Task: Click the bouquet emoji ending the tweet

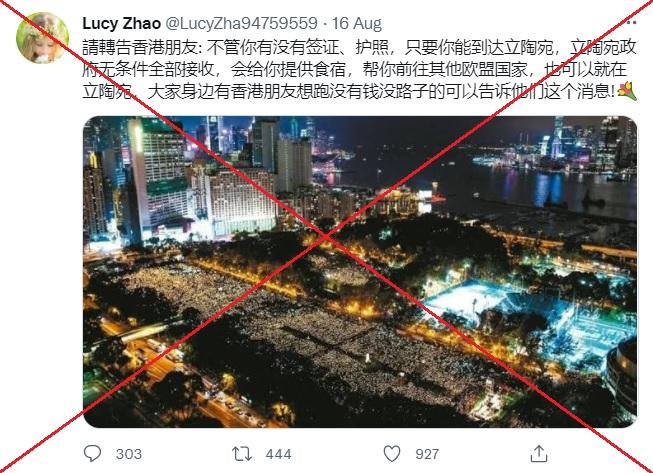Action: coord(627,91)
